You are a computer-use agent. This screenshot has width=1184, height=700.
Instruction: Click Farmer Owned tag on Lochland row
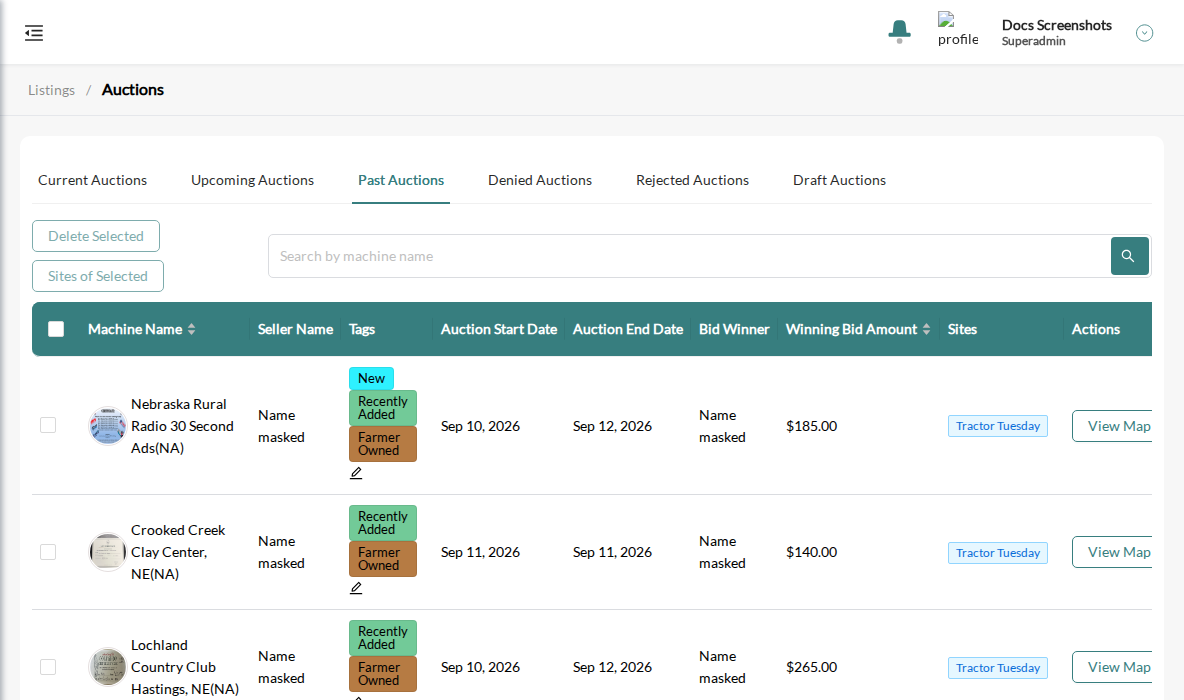pos(383,674)
